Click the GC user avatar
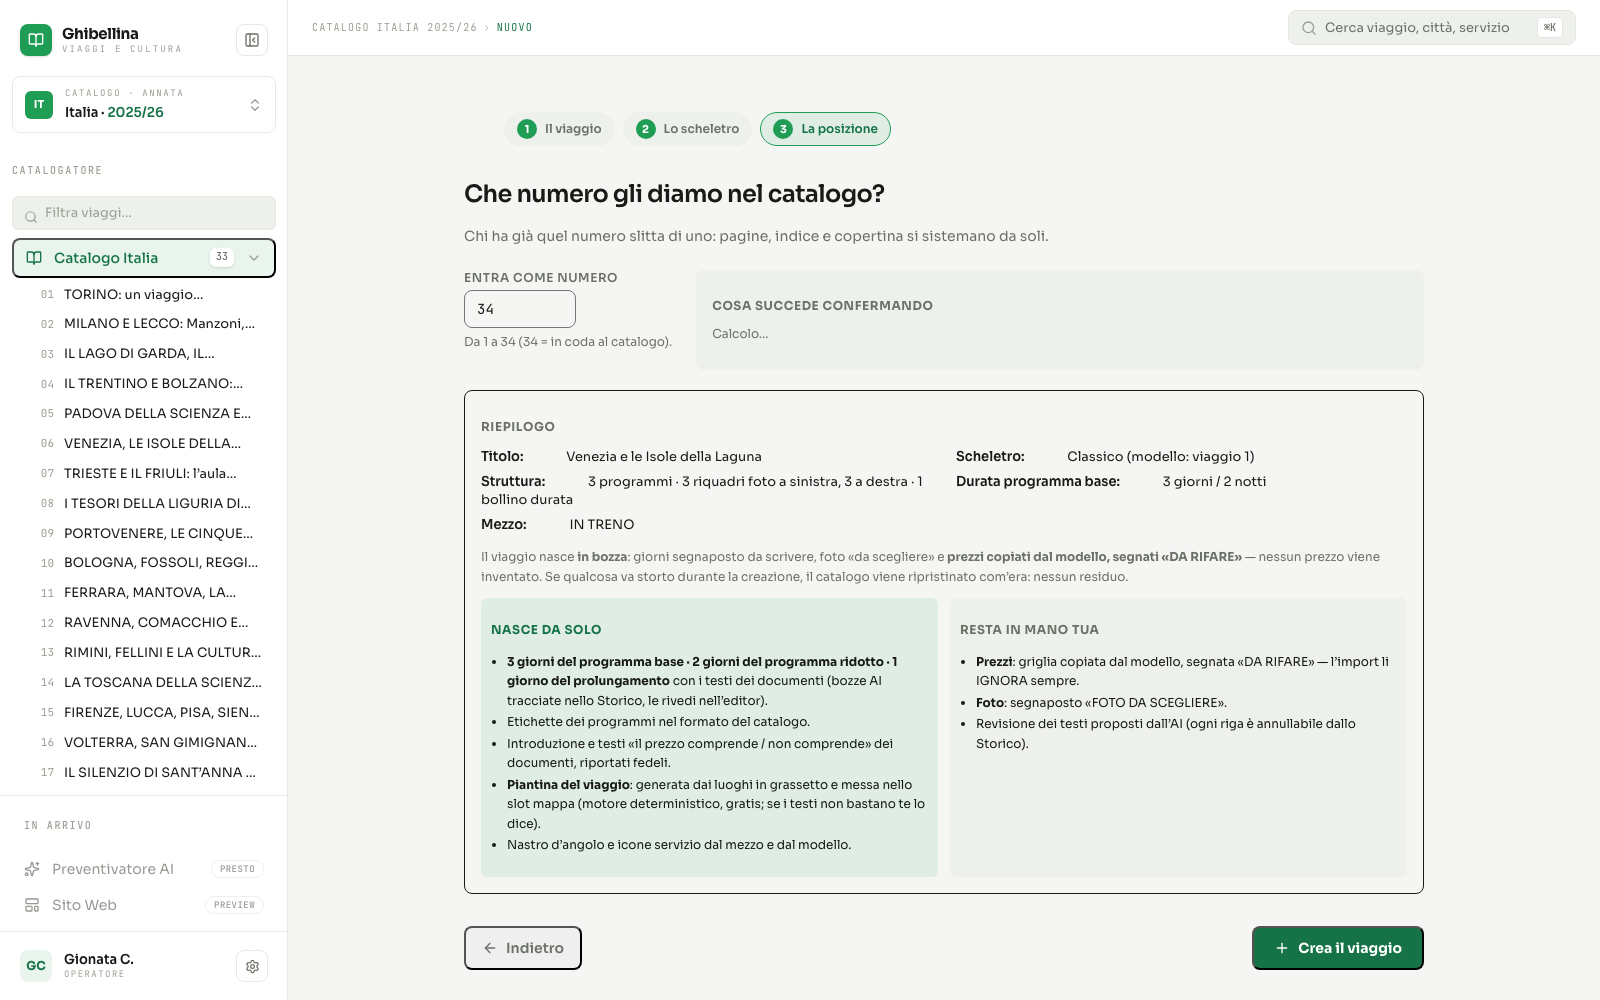Screen dimensions: 1600x1000 click(36, 966)
